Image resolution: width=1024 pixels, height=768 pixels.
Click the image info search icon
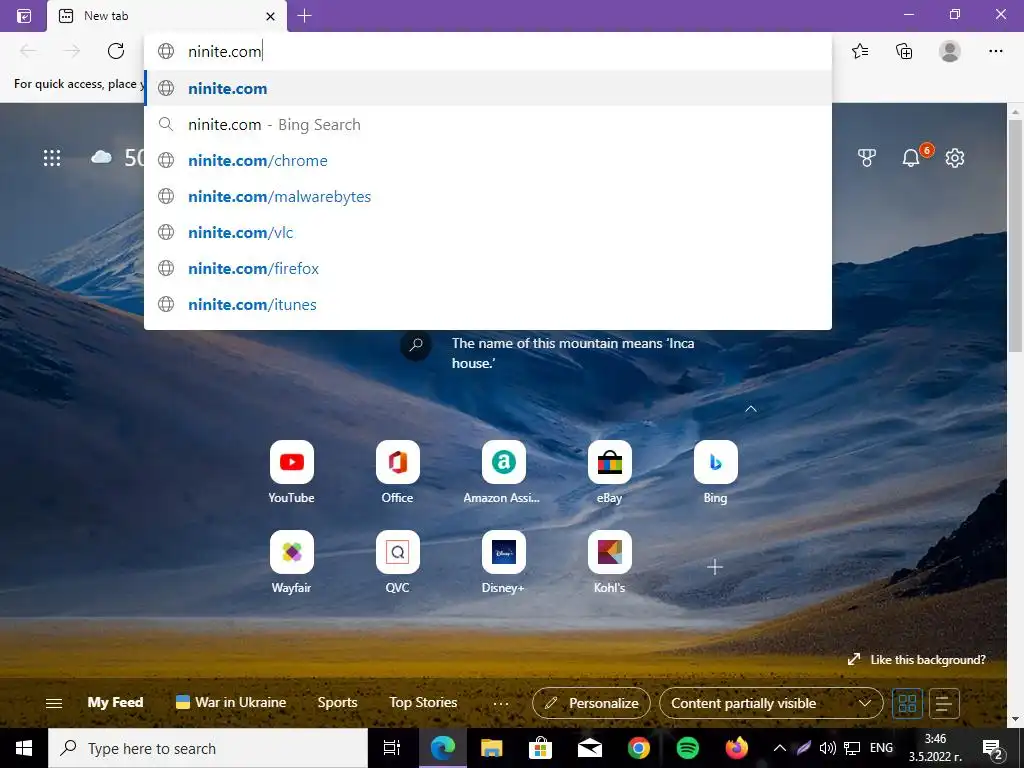click(x=416, y=345)
